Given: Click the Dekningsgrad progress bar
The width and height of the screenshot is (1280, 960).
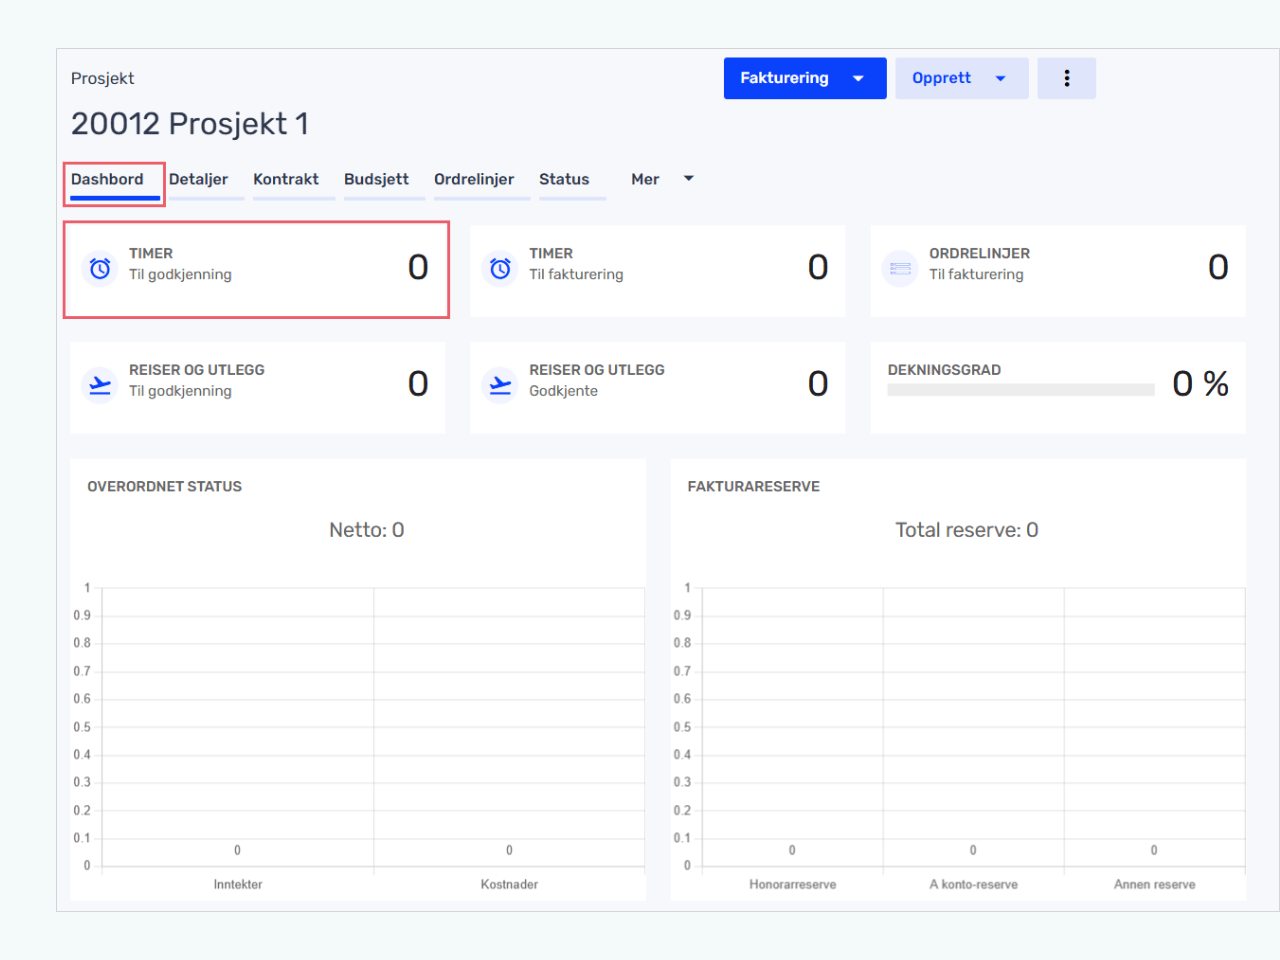Looking at the screenshot, I should click(x=1021, y=390).
